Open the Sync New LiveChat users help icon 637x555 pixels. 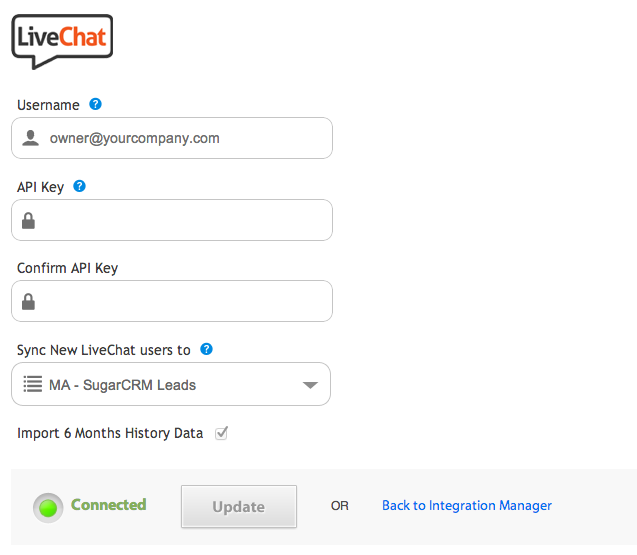pyautogui.click(x=206, y=349)
